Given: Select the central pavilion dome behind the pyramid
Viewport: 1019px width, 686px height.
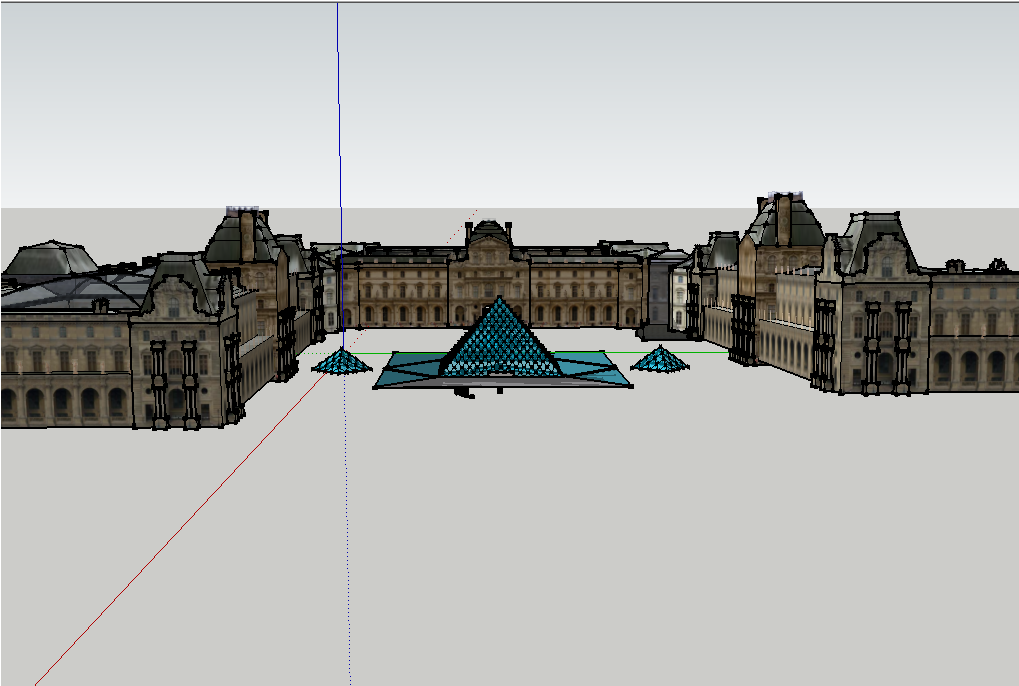Looking at the screenshot, I should 489,232.
